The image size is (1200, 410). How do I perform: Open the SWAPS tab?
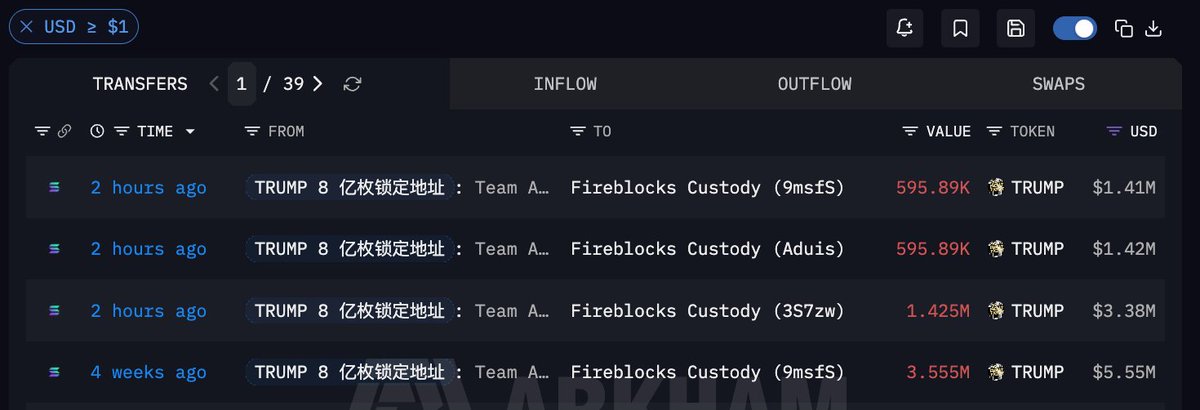click(1058, 84)
